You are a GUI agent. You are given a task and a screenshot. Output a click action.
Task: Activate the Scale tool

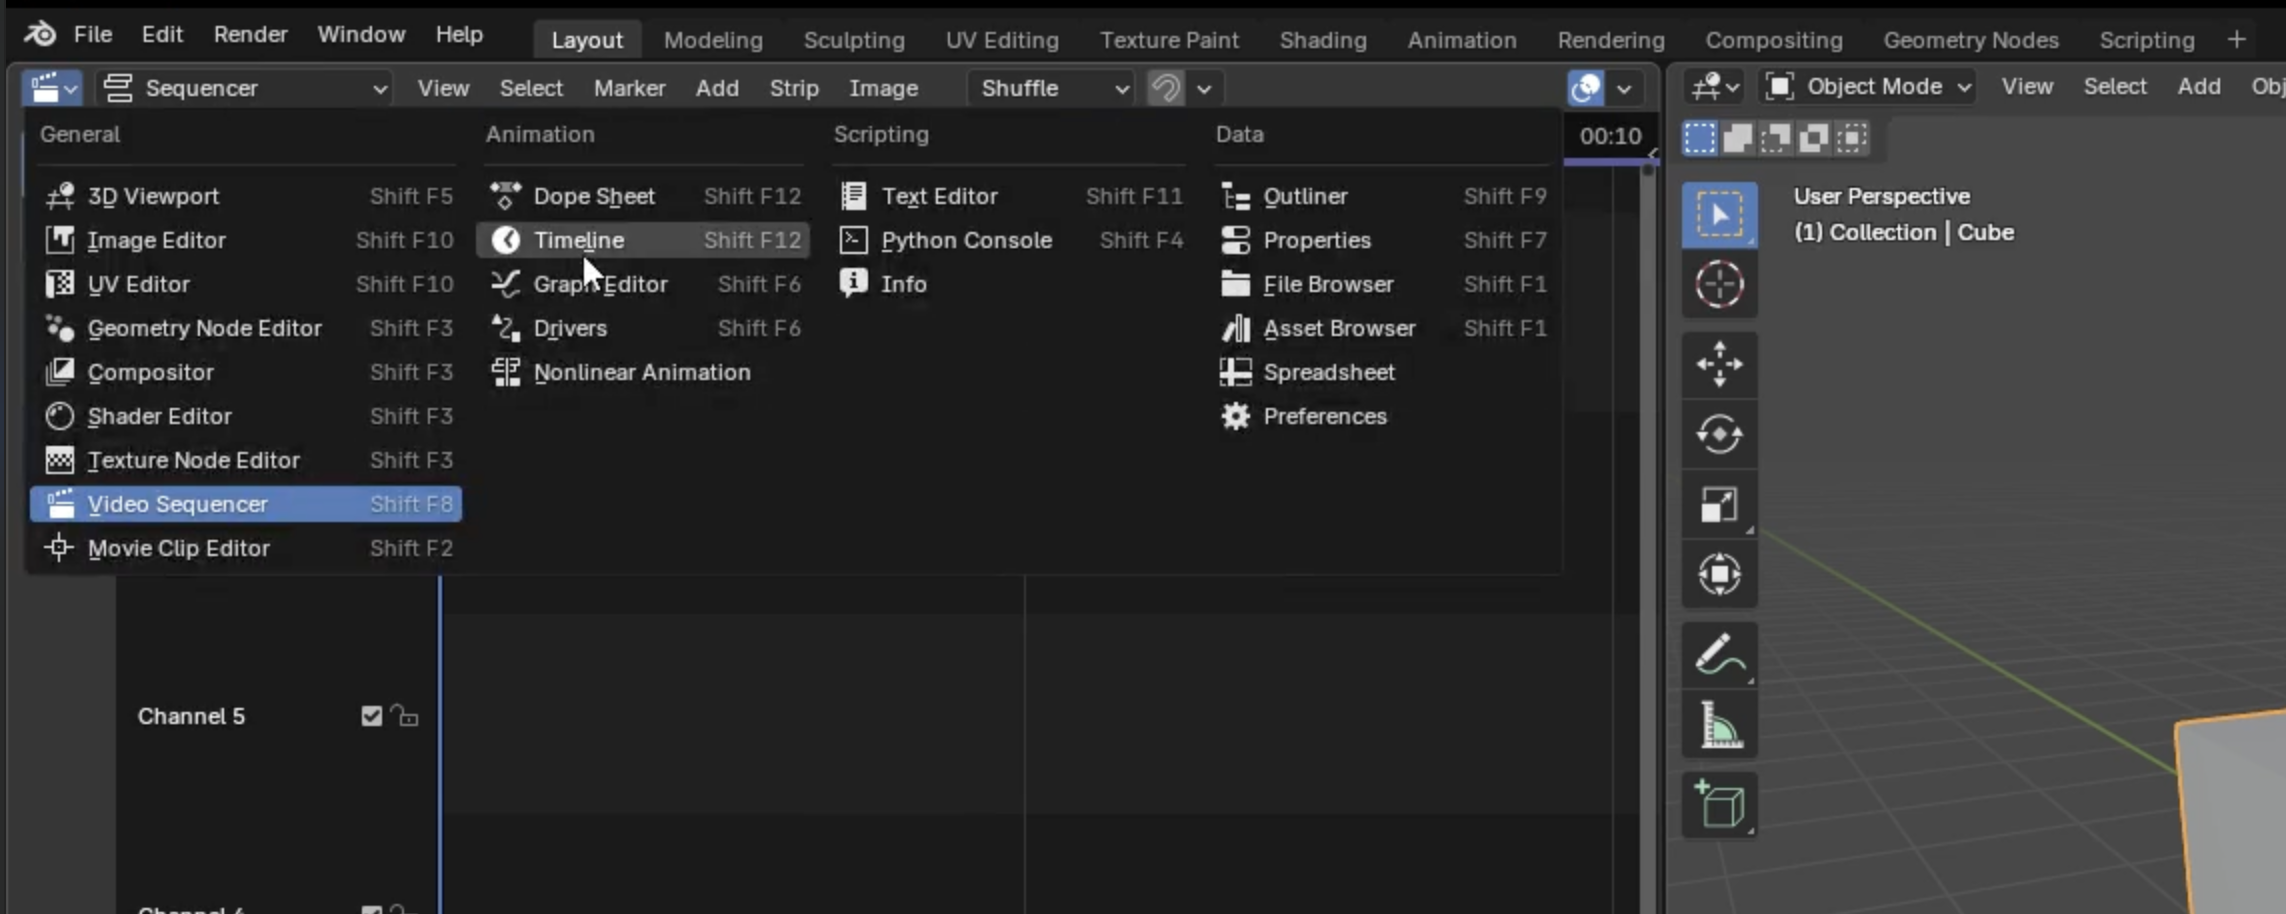tap(1719, 504)
